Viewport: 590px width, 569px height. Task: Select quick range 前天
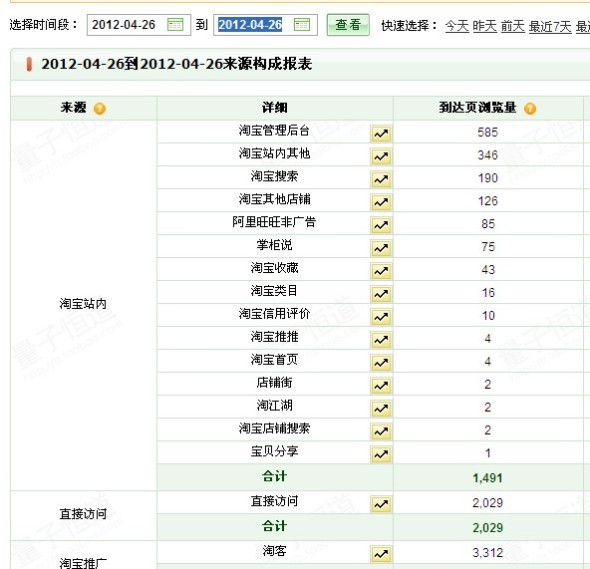coord(512,26)
